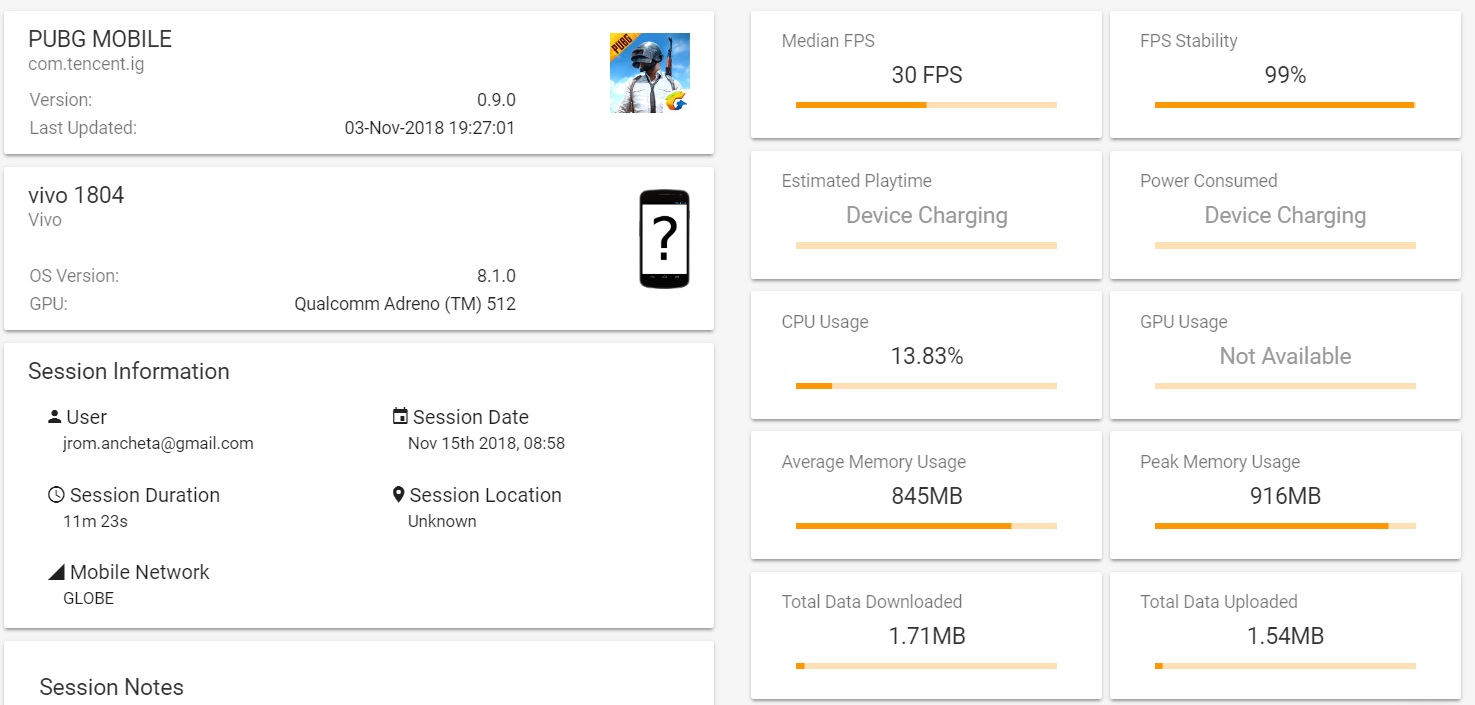Image resolution: width=1475 pixels, height=705 pixels.
Task: Click the Median FPS progress bar
Action: [926, 105]
